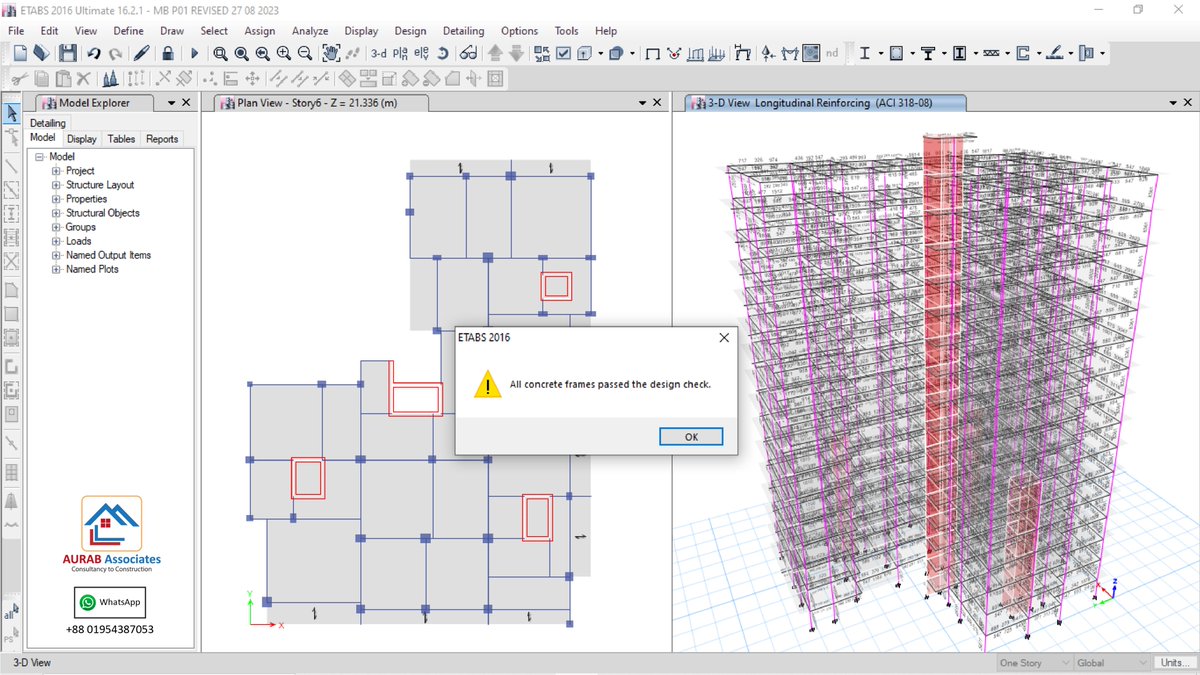The image size is (1200, 675).
Task: Toggle the model lock padlock
Action: click(167, 53)
